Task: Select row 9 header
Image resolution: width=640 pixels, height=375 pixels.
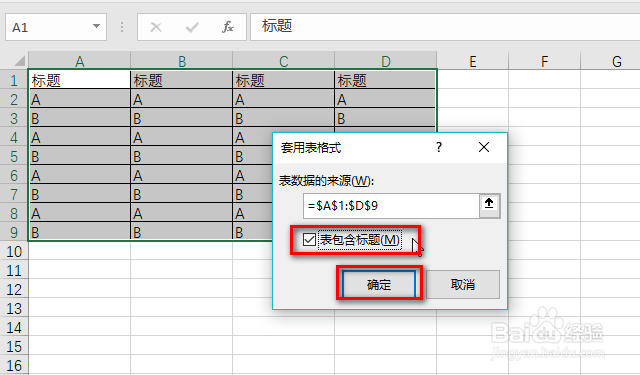Action: [x=14, y=232]
